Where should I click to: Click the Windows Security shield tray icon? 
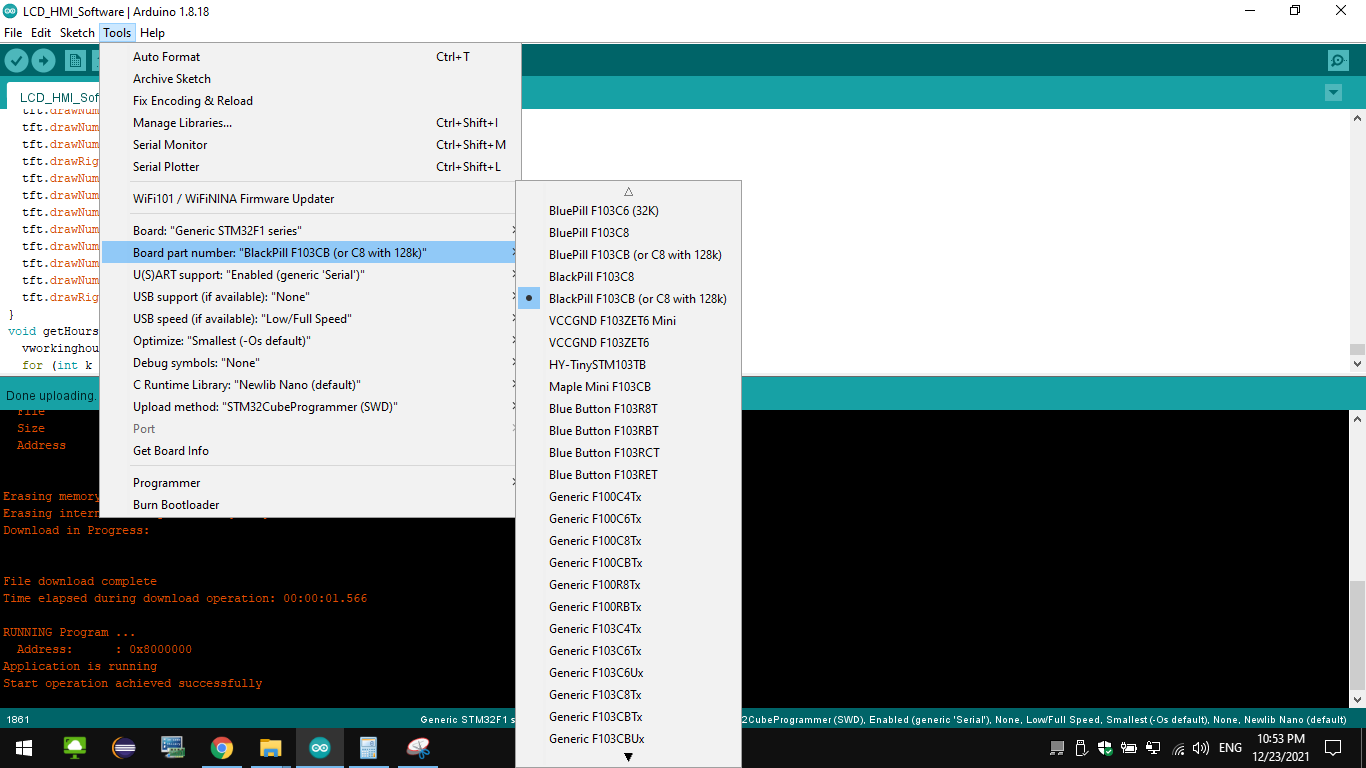1105,748
